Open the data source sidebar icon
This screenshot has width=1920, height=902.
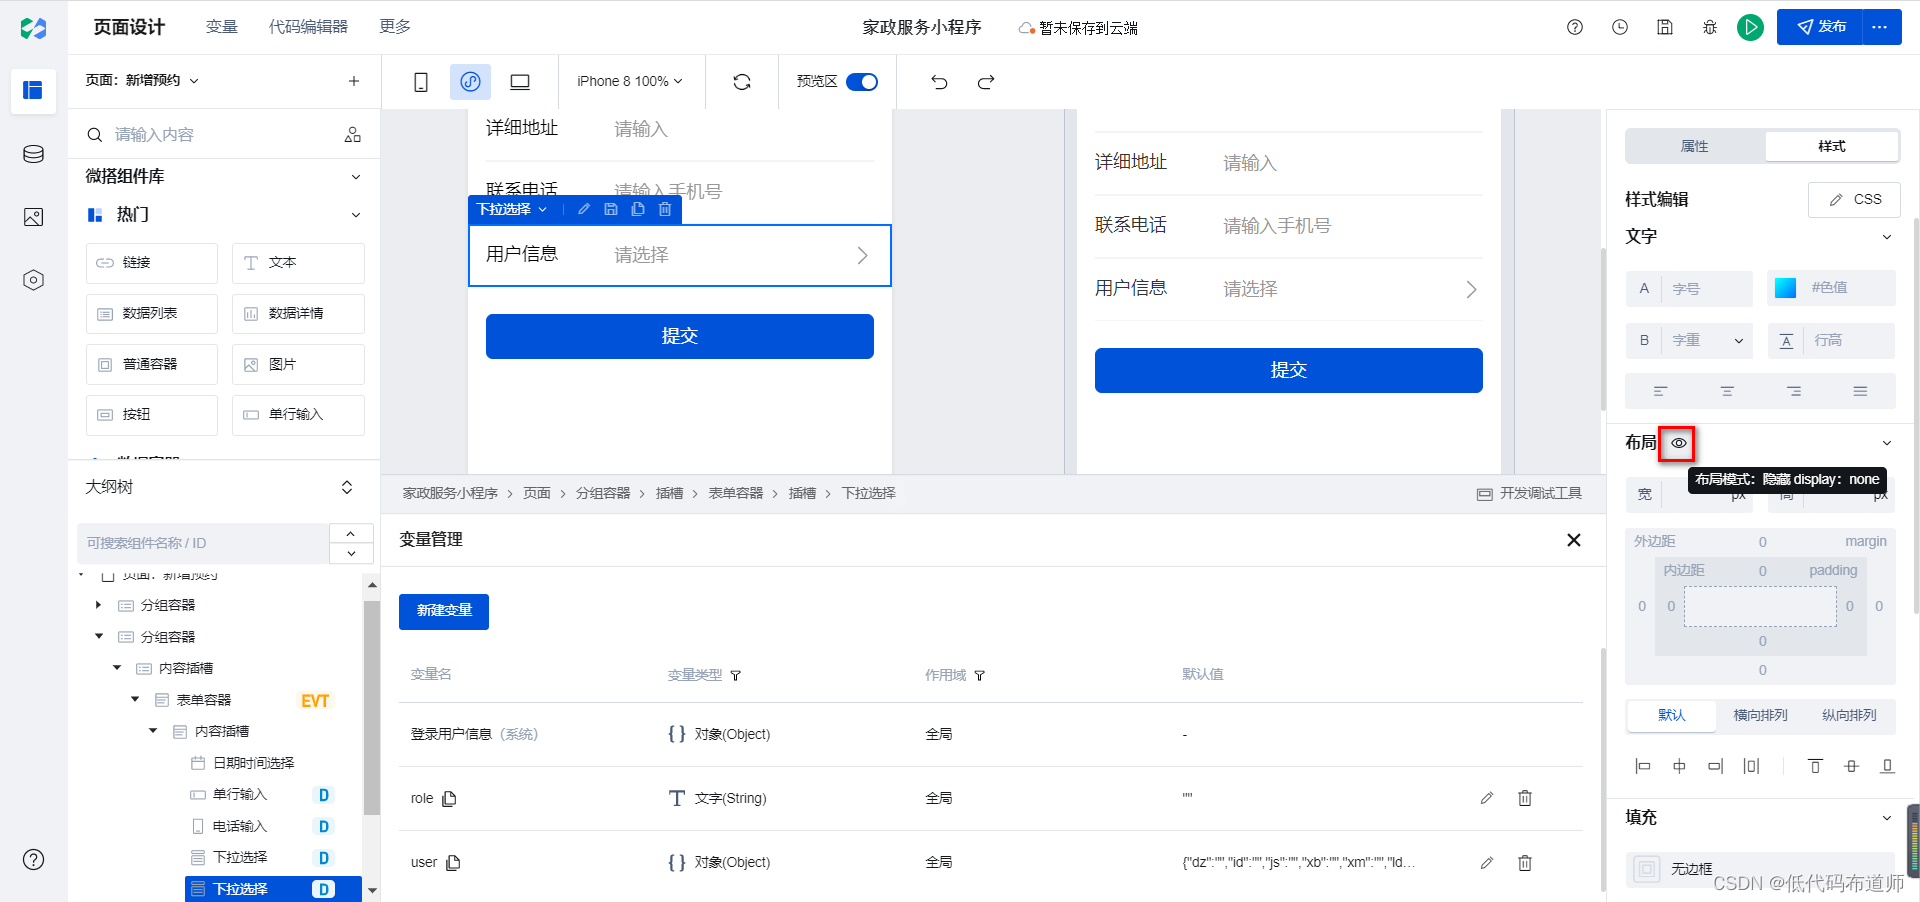[33, 154]
